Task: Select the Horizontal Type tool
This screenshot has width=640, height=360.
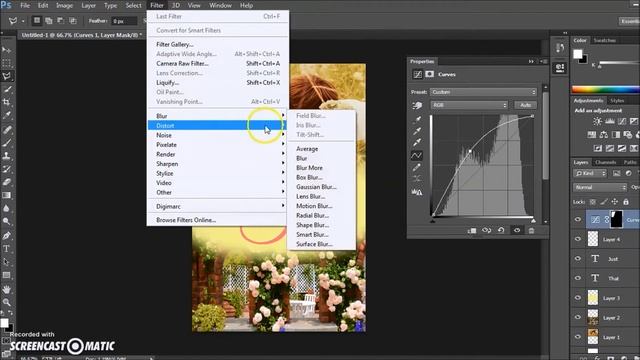Action: (7, 249)
